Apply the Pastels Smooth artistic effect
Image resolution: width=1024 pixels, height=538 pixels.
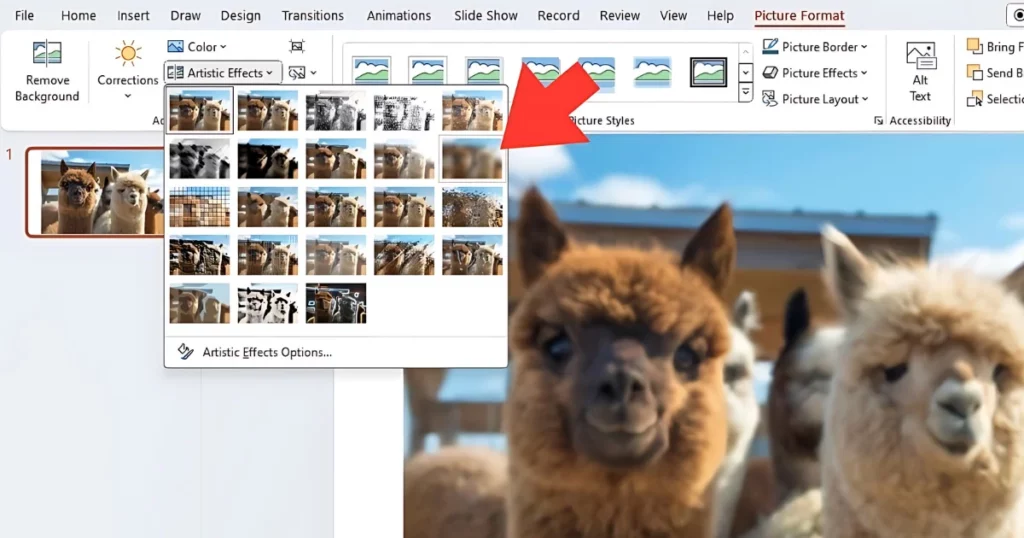pos(404,255)
